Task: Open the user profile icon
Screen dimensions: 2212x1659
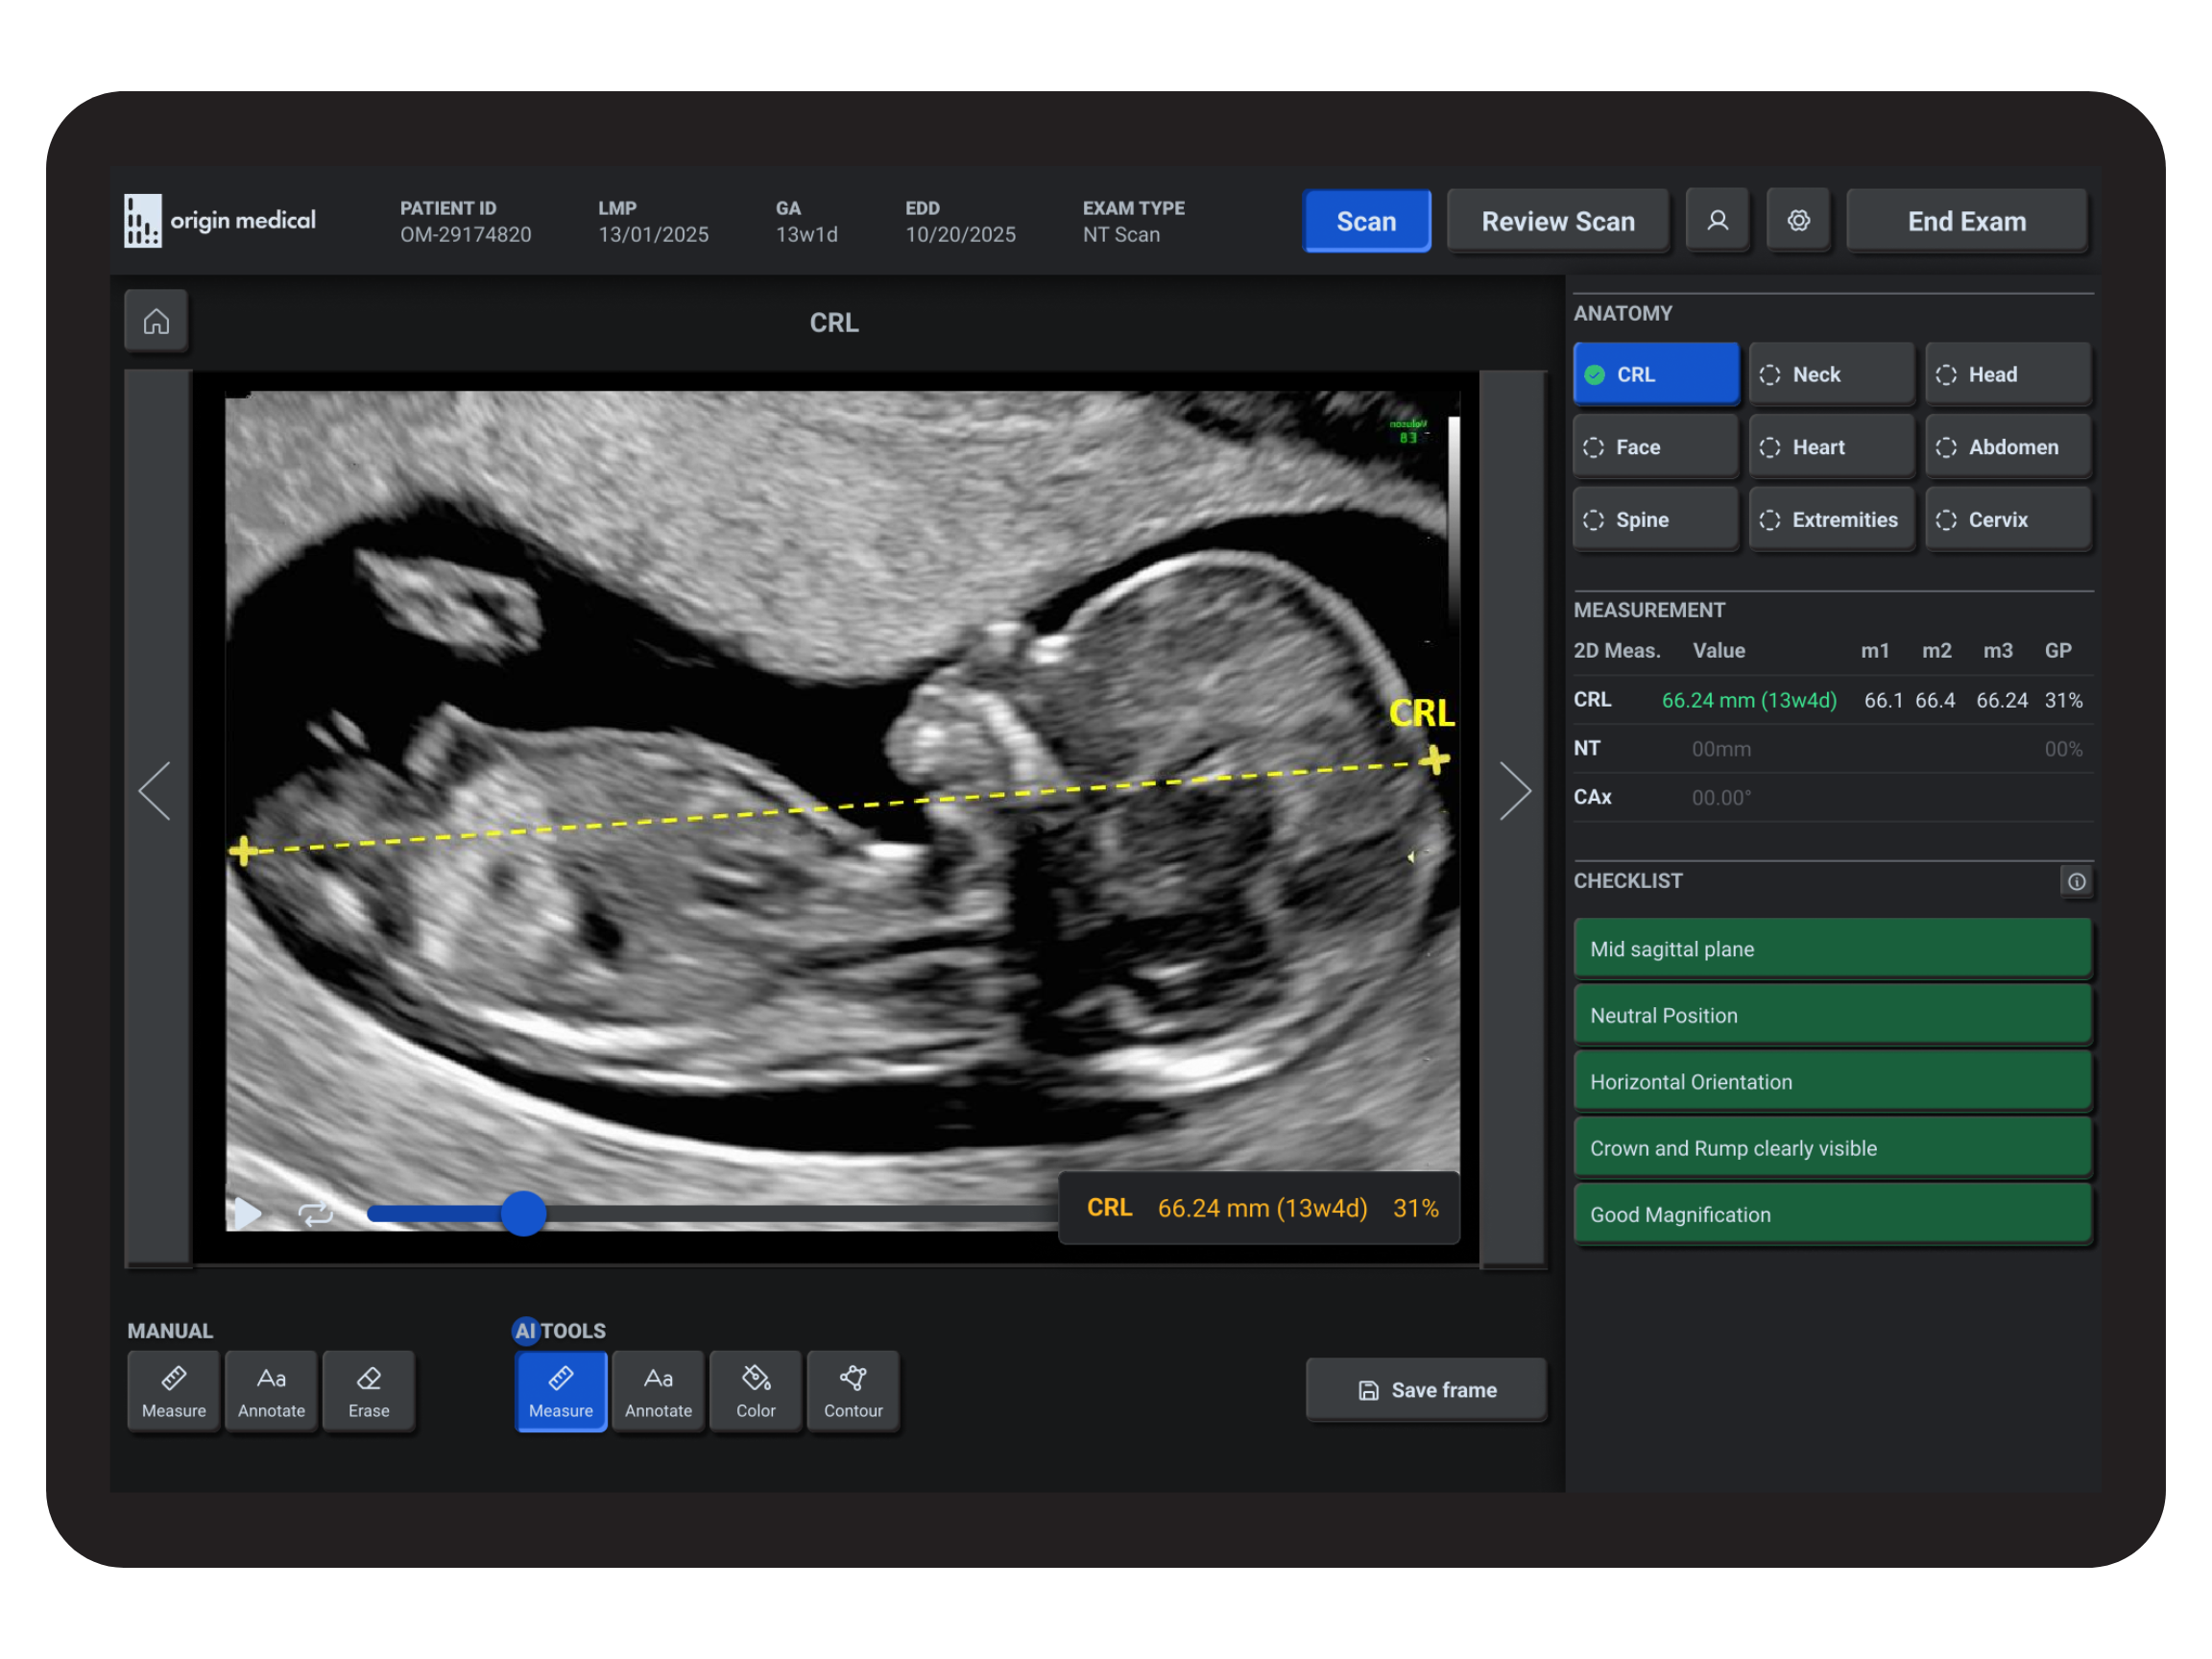Action: 1717,220
